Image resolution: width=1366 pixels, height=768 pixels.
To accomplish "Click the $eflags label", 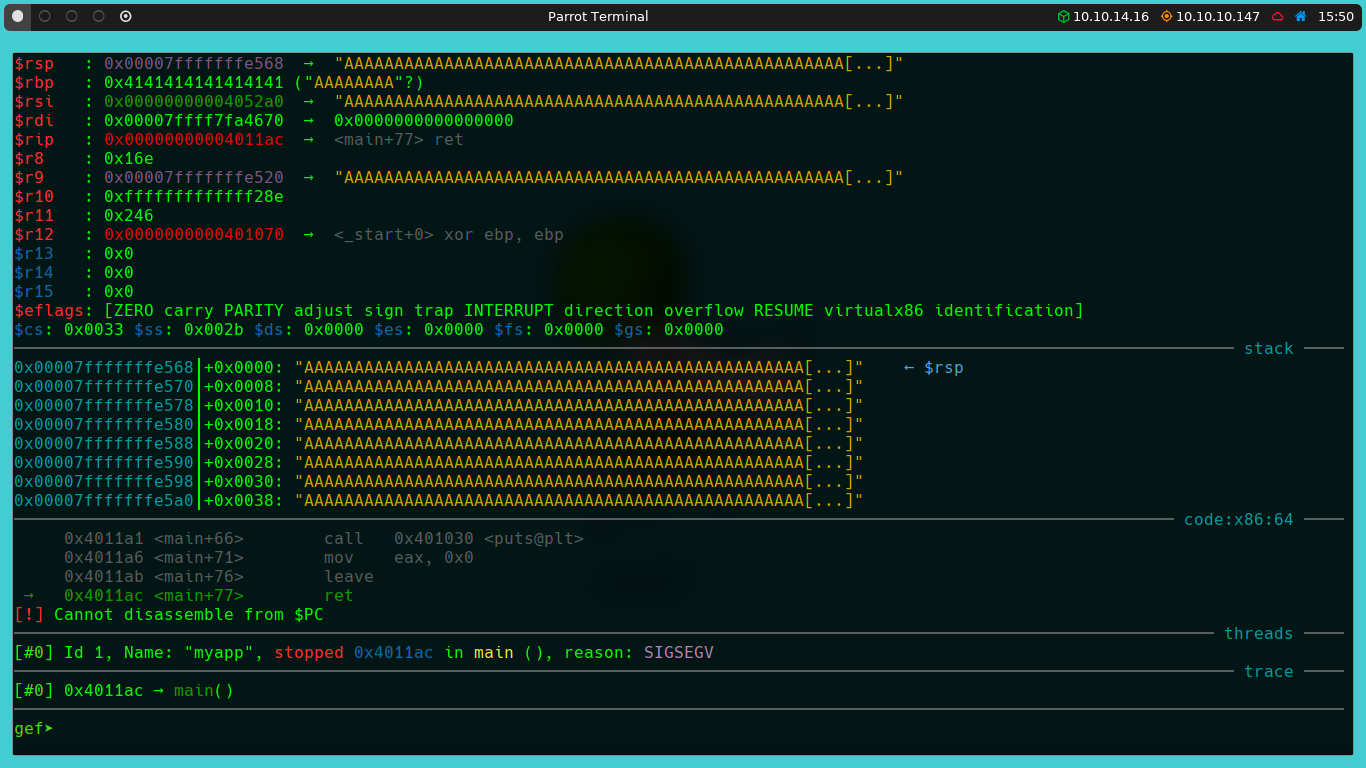I will (x=49, y=311).
